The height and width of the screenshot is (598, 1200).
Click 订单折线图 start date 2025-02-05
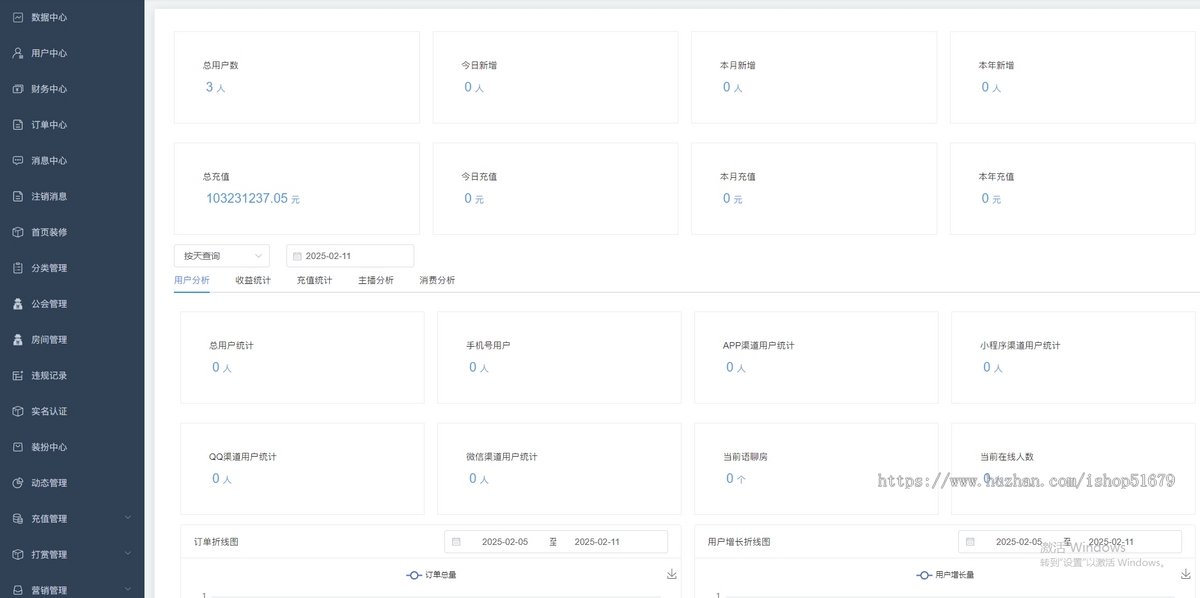point(505,542)
